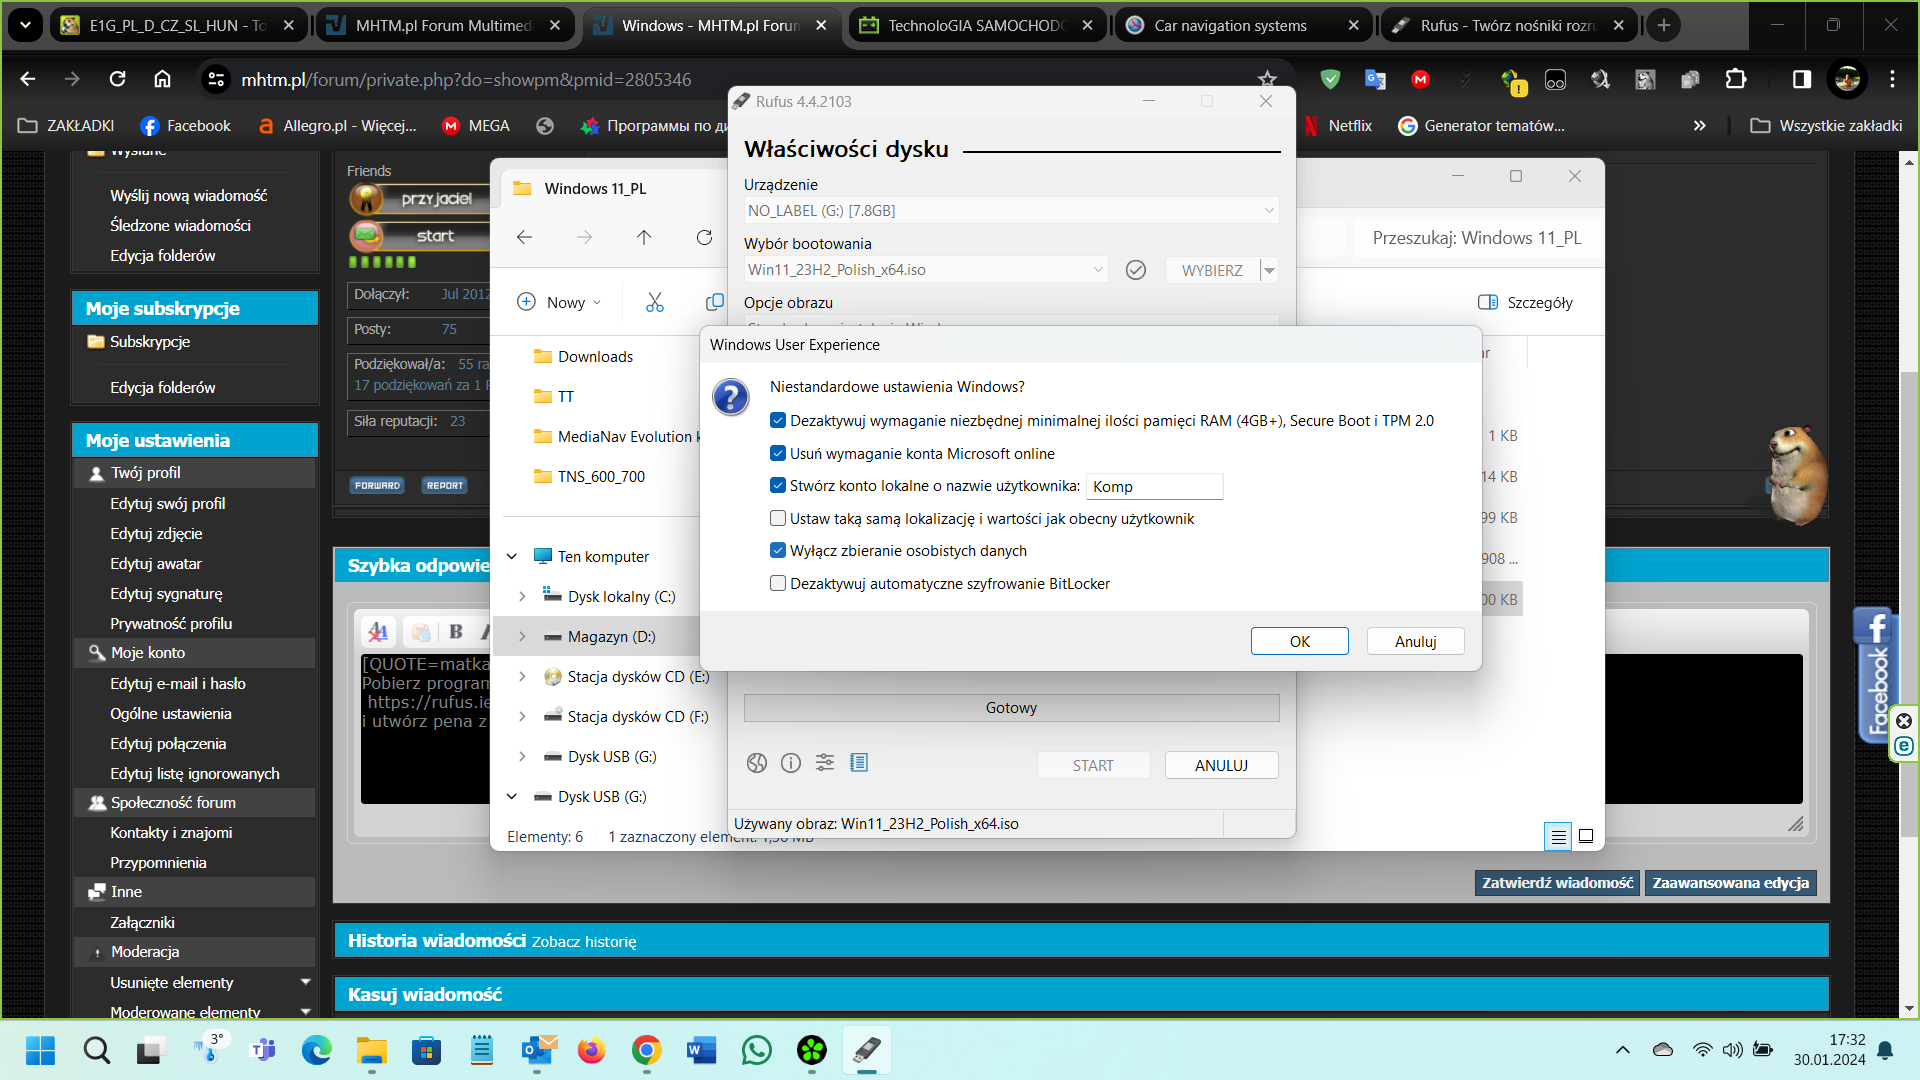Open Rufus info (about) icon
Screen dimensions: 1920x1080
(x=791, y=764)
